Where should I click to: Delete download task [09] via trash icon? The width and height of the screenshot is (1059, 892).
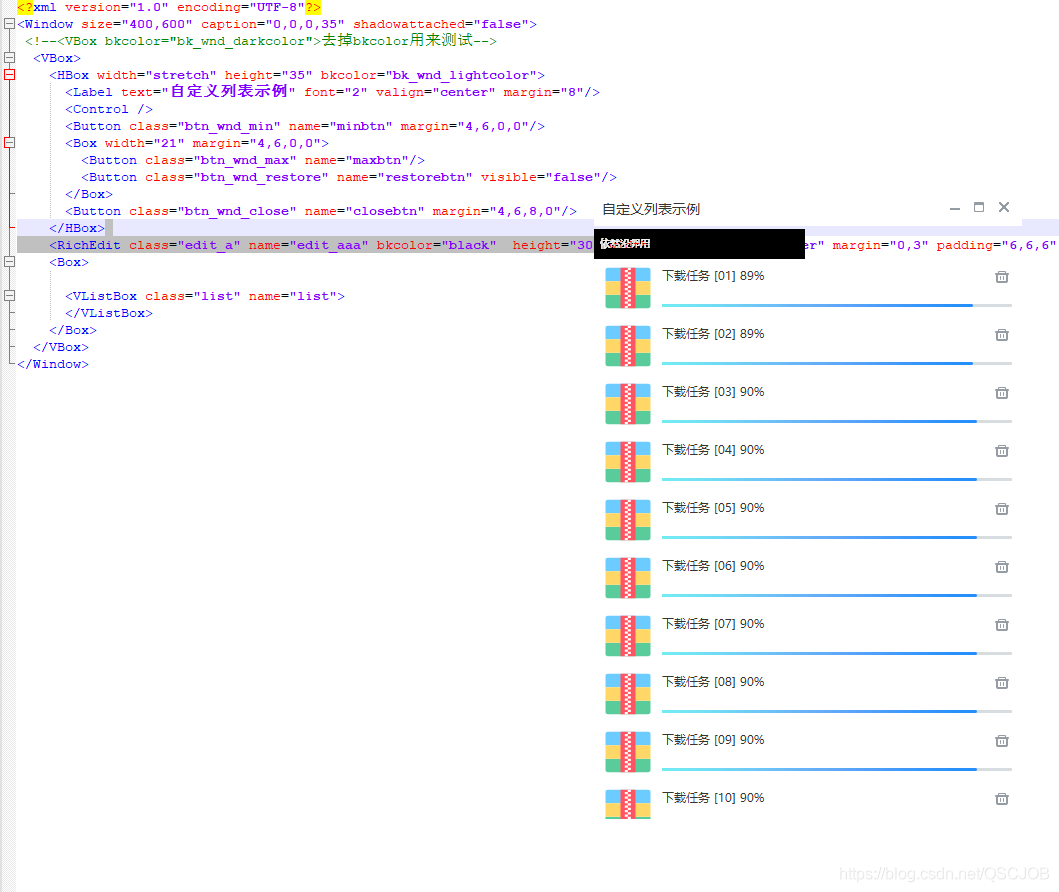pyautogui.click(x=1002, y=741)
